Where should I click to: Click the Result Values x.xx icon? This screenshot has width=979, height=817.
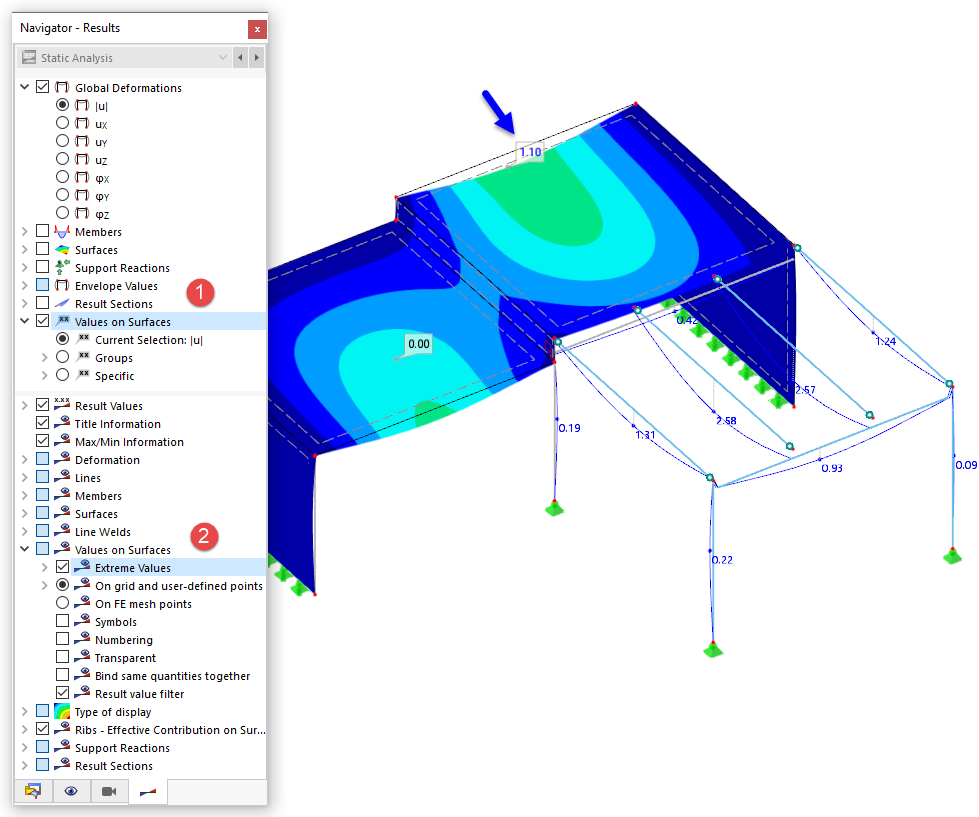click(x=62, y=404)
